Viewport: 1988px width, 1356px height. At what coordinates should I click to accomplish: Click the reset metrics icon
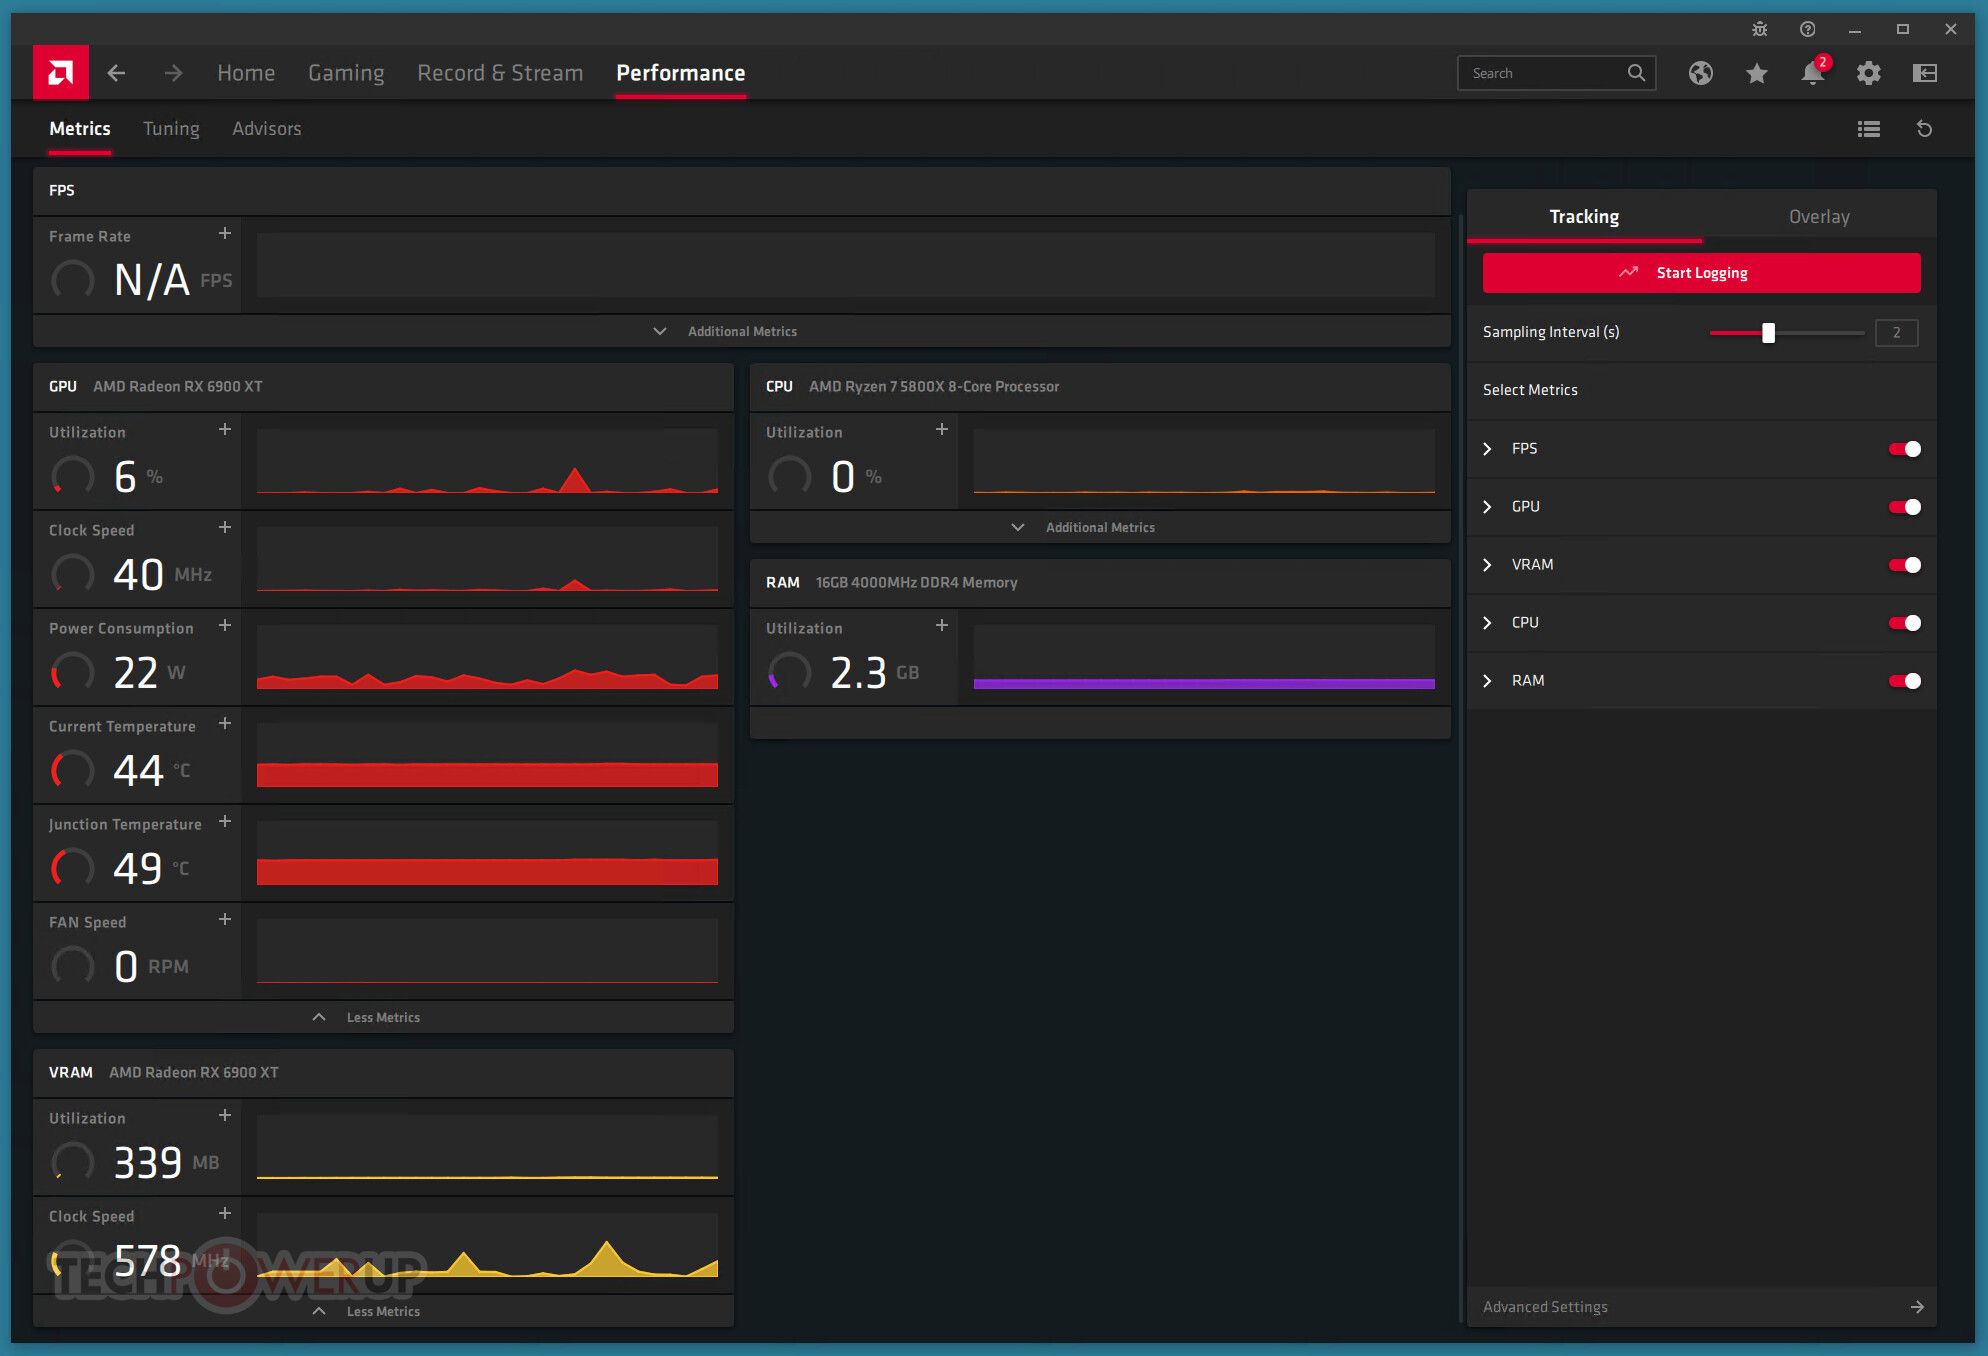click(x=1924, y=129)
